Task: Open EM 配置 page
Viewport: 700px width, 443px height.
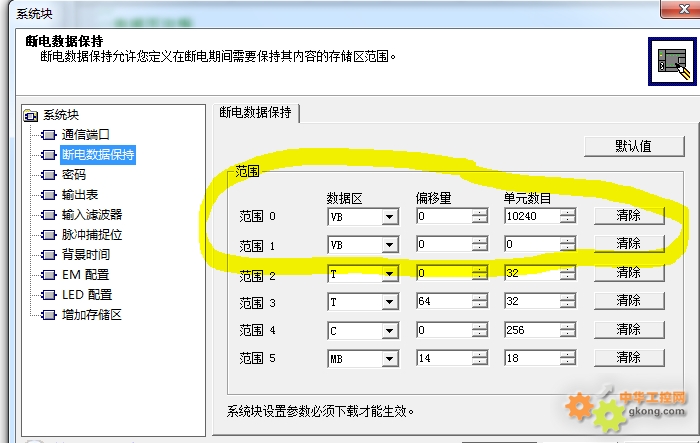Action: pyautogui.click(x=85, y=275)
